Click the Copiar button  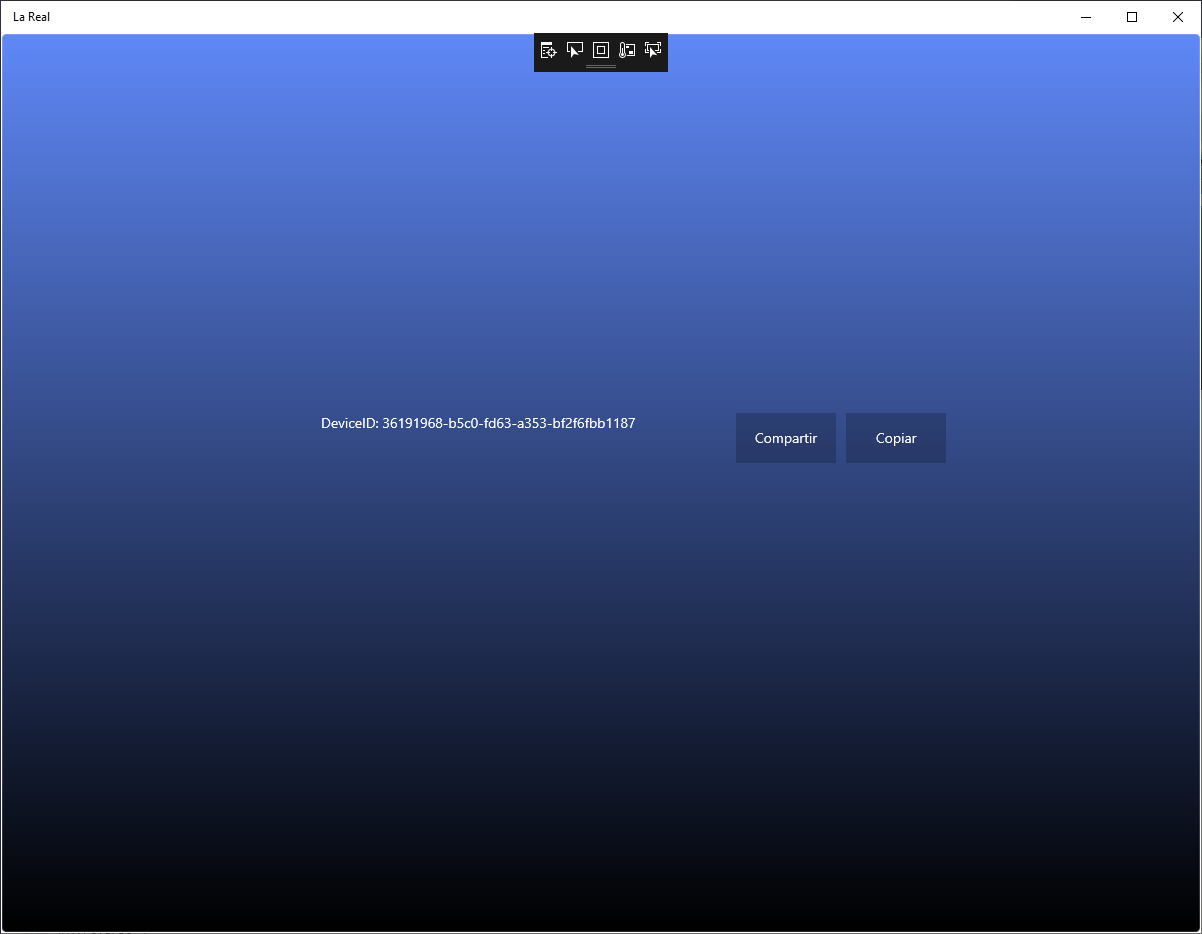896,438
